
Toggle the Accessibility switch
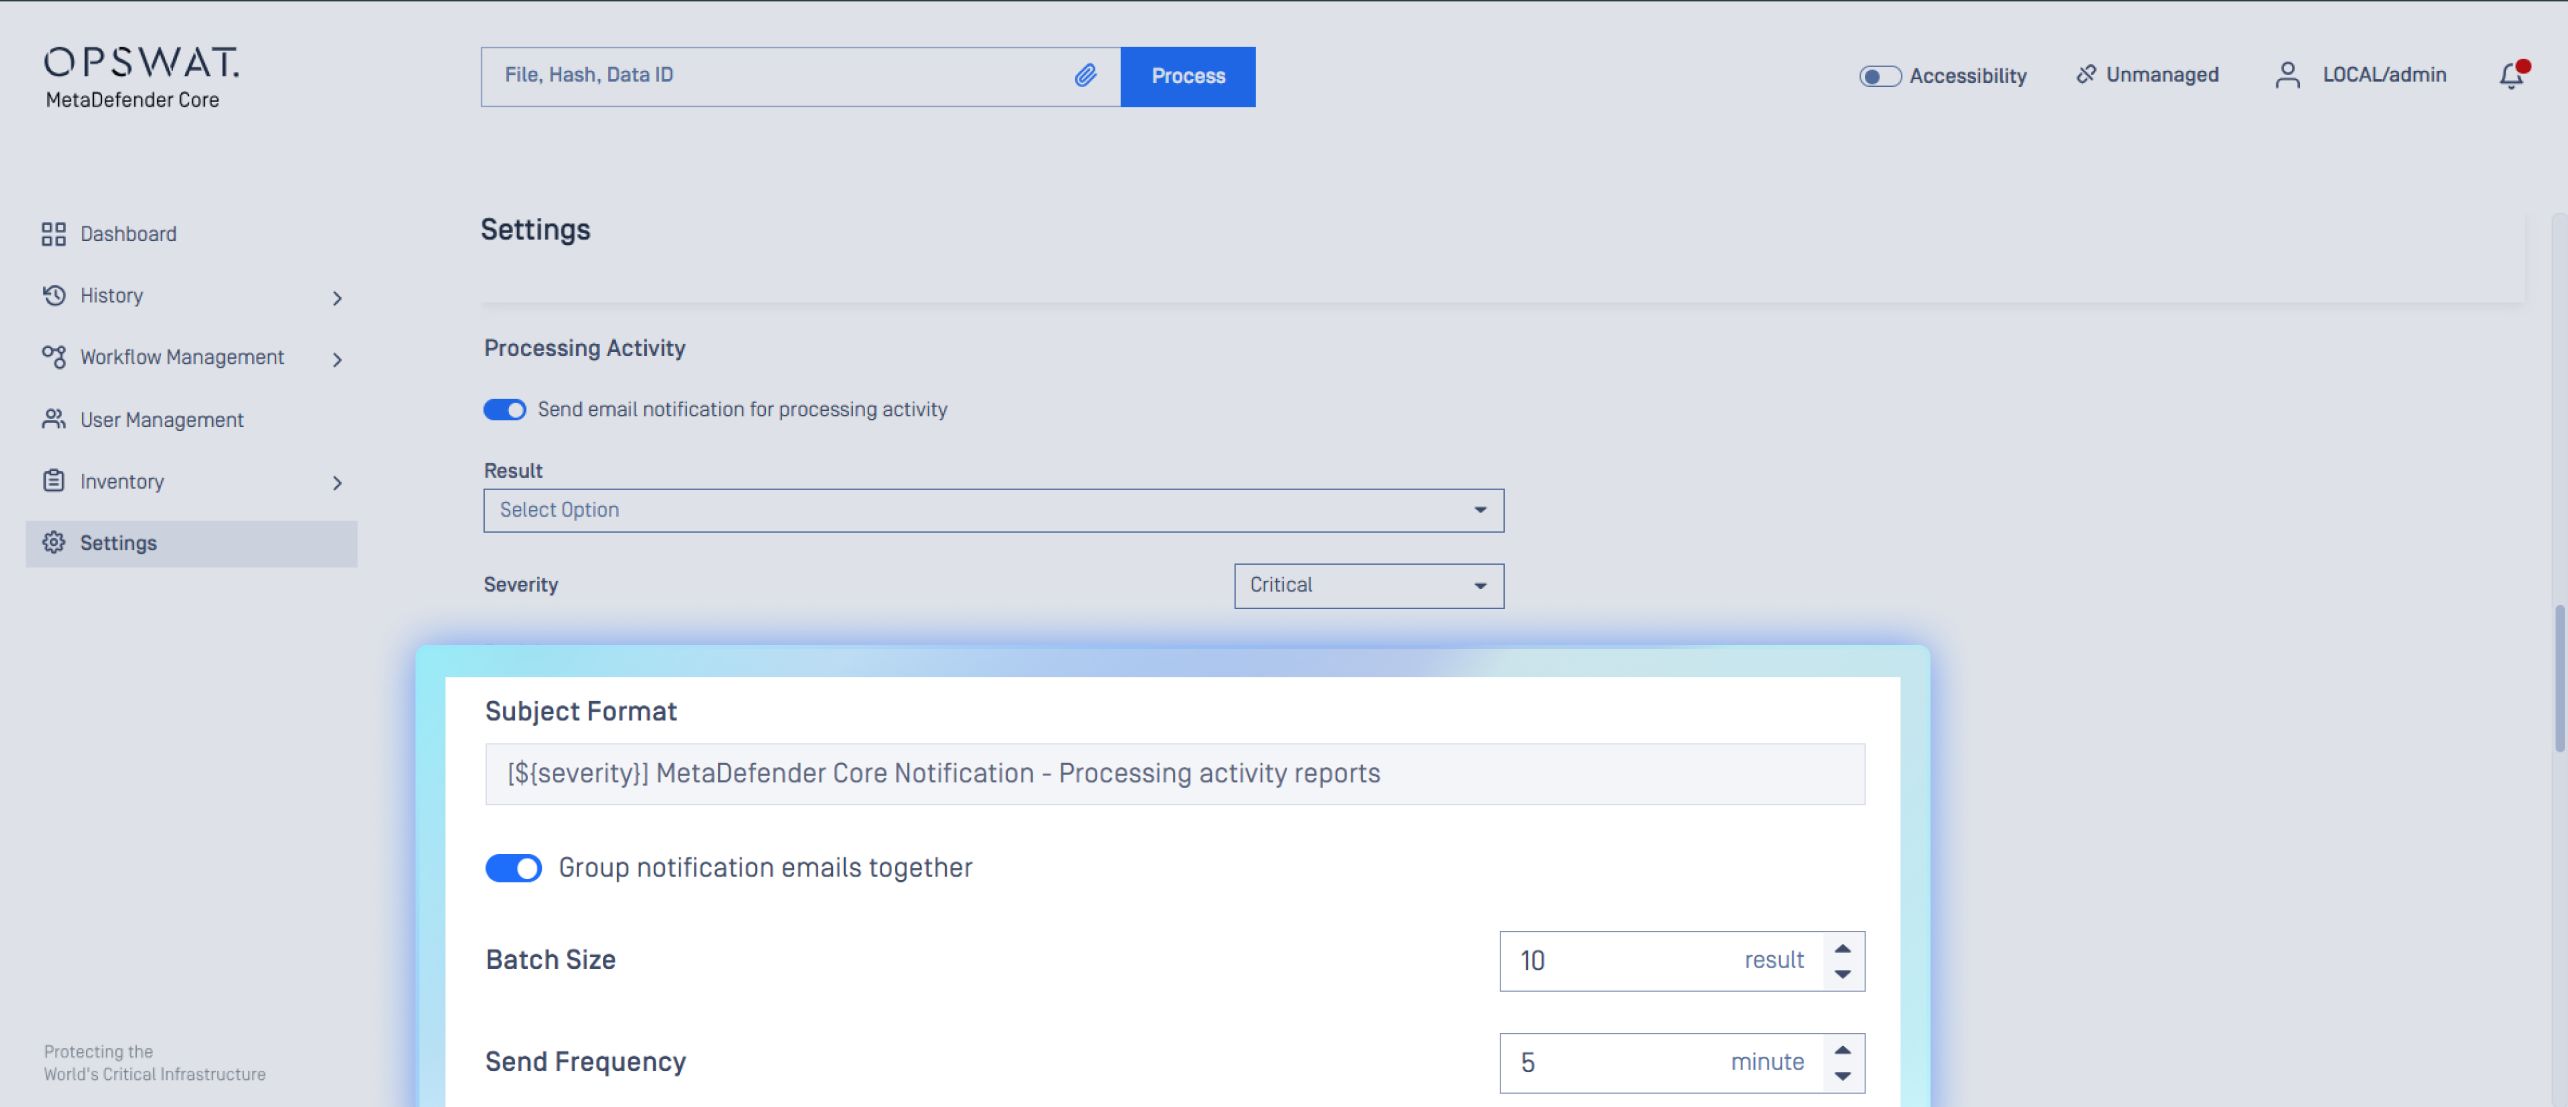click(x=1879, y=76)
